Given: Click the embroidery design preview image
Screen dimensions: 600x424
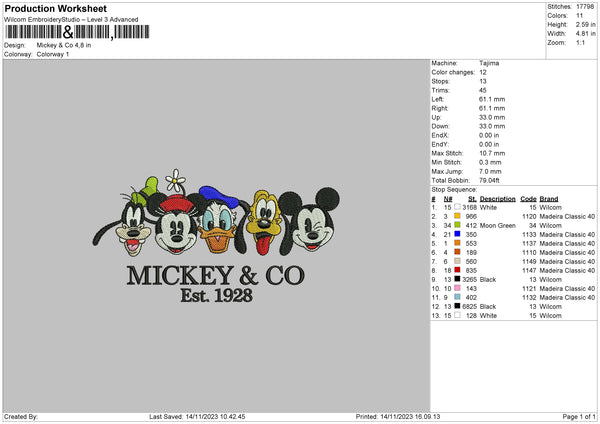Looking at the screenshot, I should tap(216, 236).
